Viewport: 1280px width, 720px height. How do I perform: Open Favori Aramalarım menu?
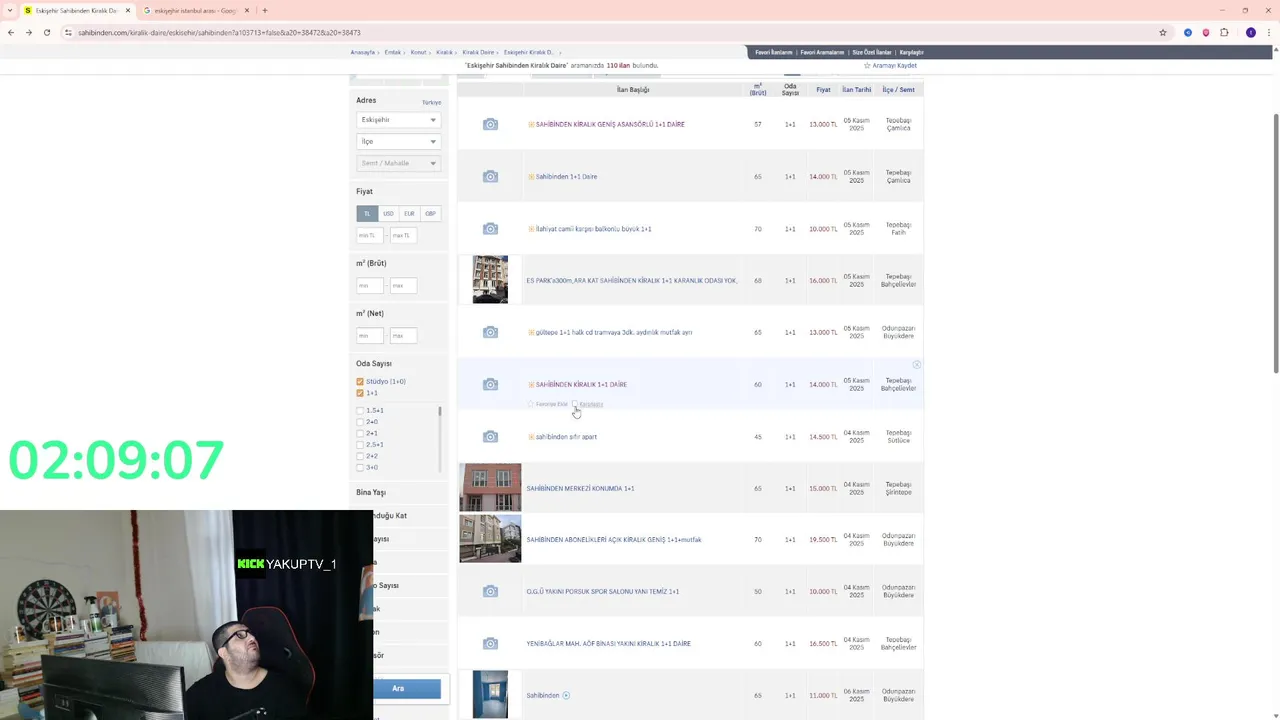point(822,52)
